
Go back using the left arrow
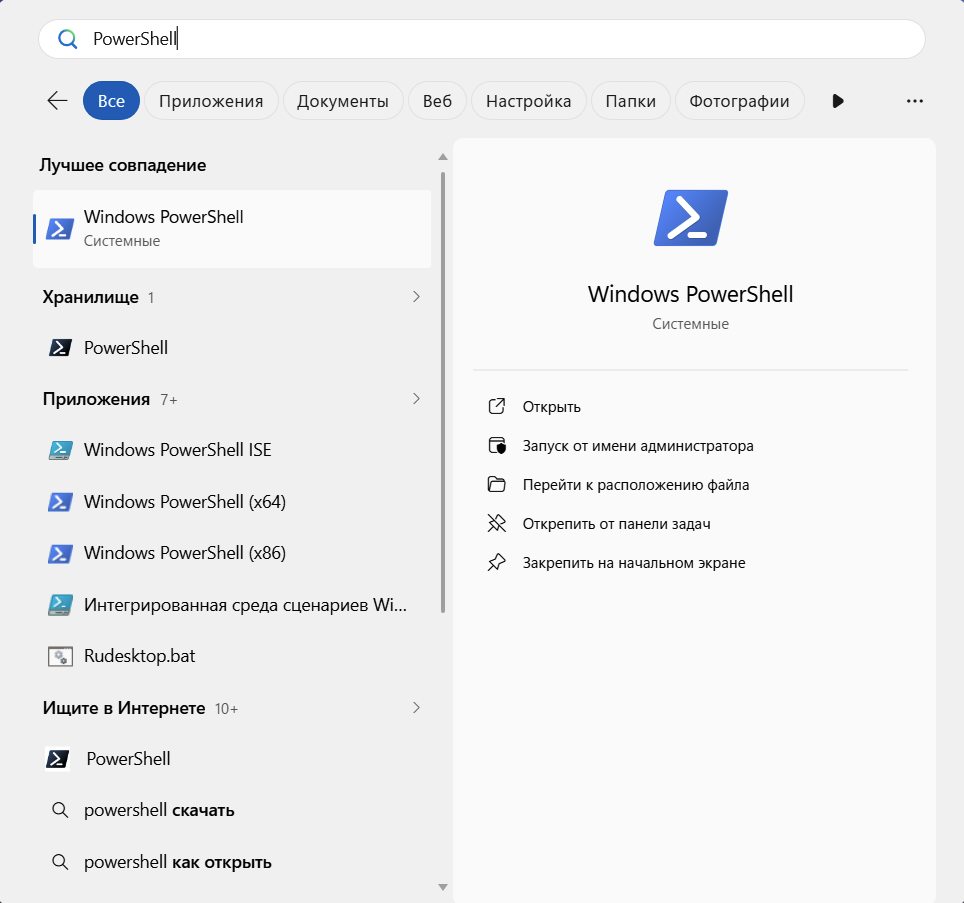[57, 100]
